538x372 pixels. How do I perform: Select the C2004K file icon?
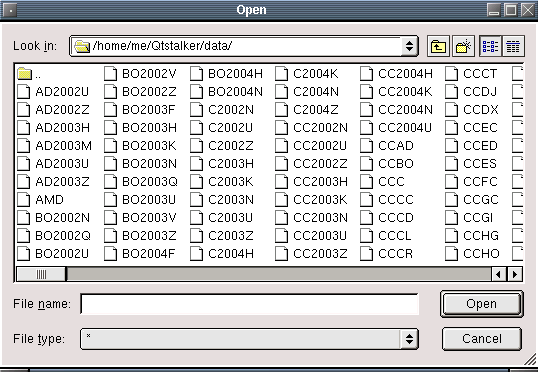(x=282, y=73)
